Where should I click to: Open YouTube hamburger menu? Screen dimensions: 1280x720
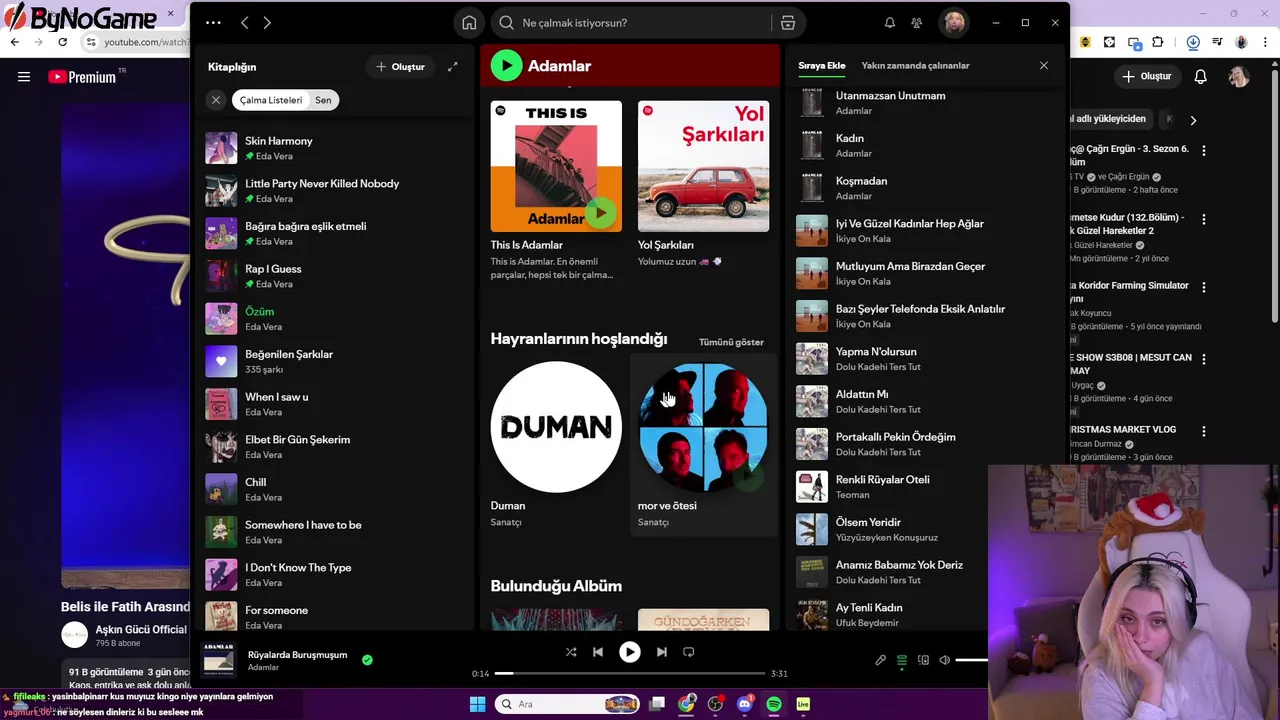[24, 77]
